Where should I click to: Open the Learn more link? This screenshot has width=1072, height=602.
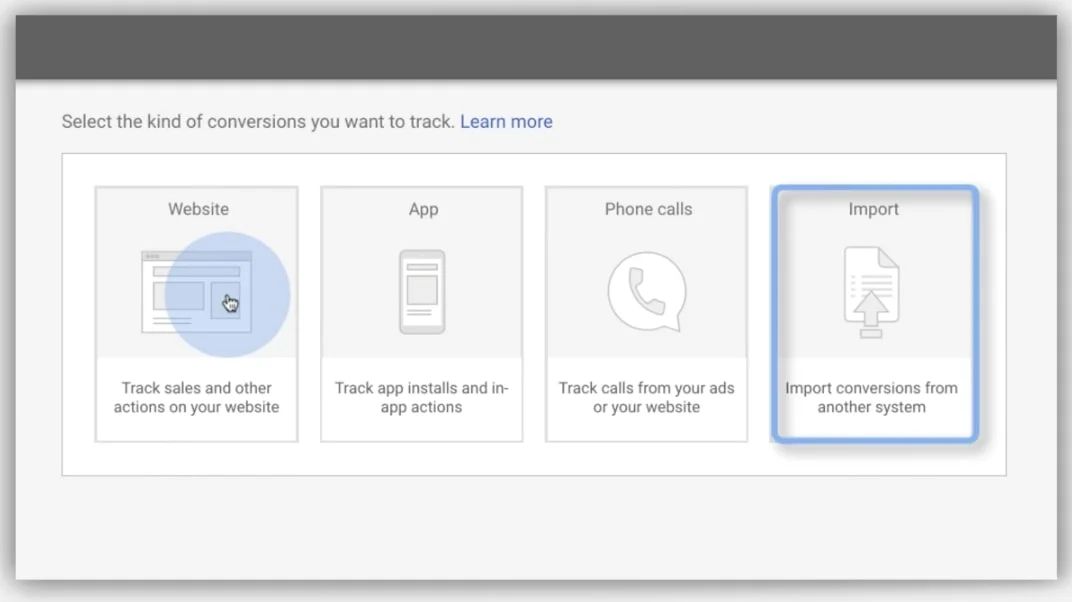tap(506, 121)
